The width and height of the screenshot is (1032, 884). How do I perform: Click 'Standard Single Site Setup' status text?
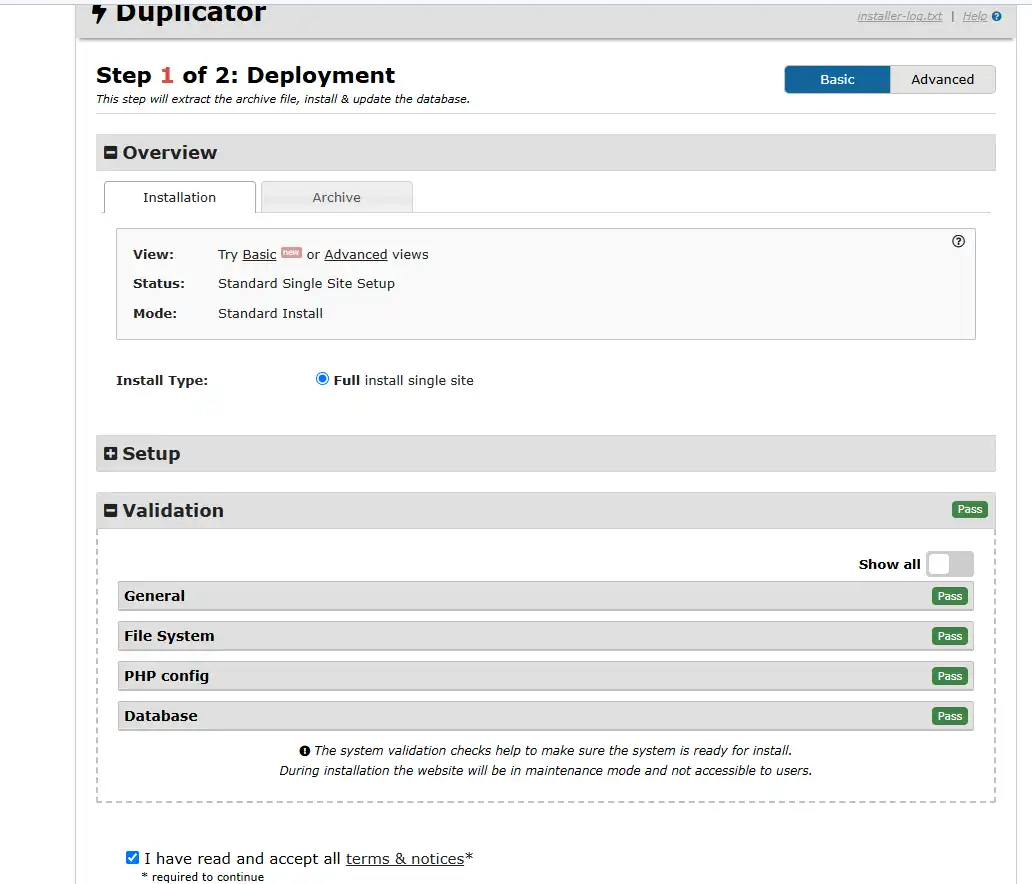[306, 284]
